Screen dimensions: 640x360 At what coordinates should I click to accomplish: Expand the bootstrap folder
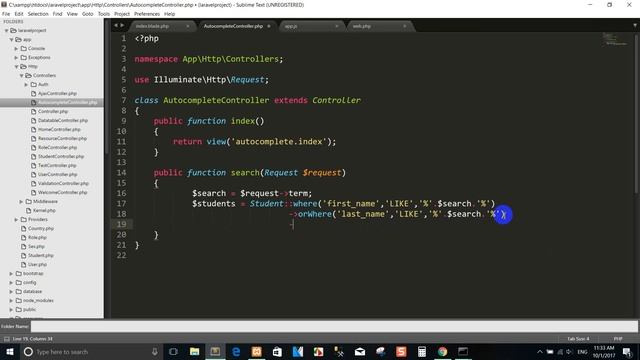(x=11, y=273)
